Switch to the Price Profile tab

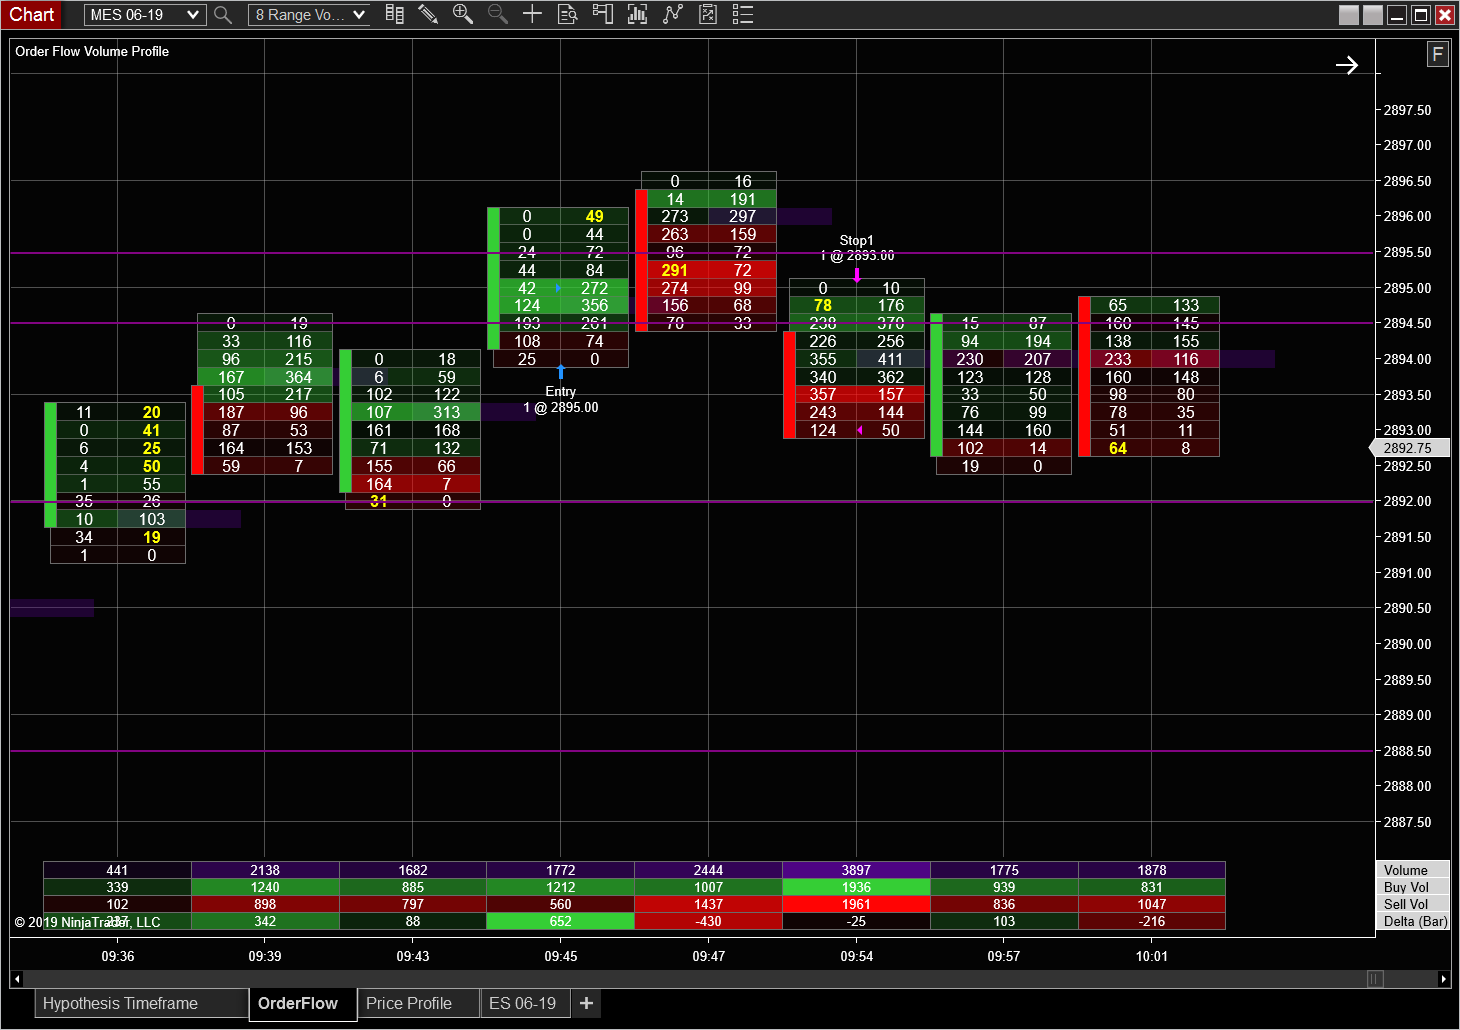tap(418, 1003)
